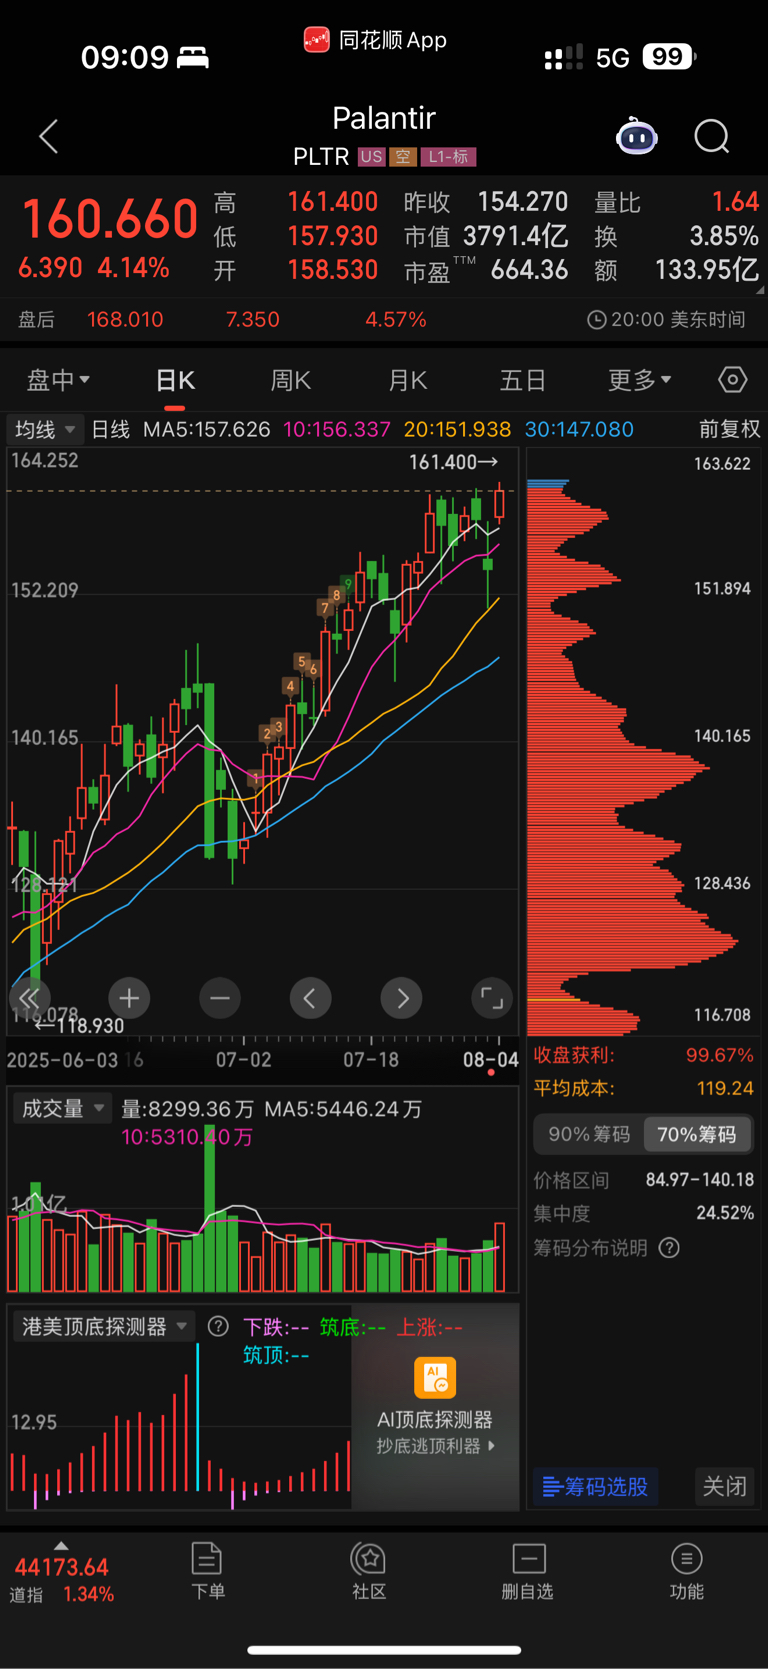Image resolution: width=768 pixels, height=1669 pixels.
Task: Tap the Palantir stock title
Action: tap(384, 118)
